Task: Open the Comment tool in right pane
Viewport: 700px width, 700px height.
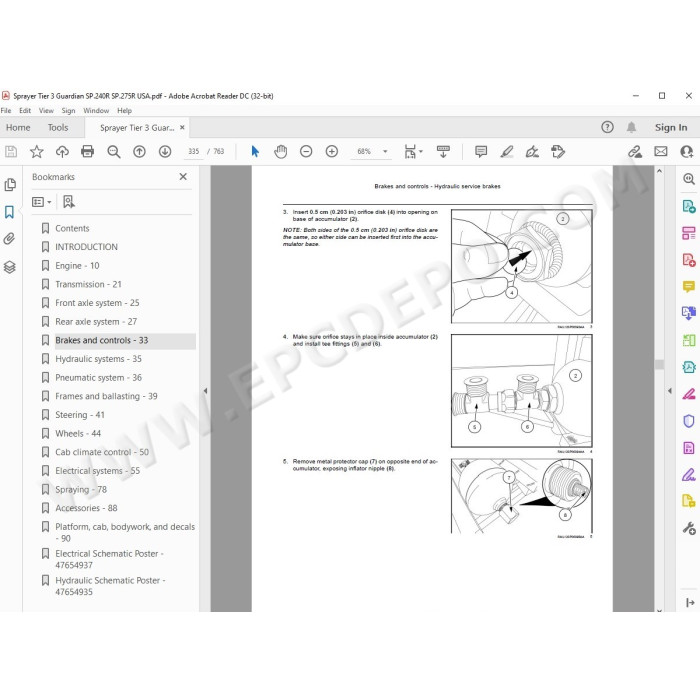Action: click(x=689, y=286)
